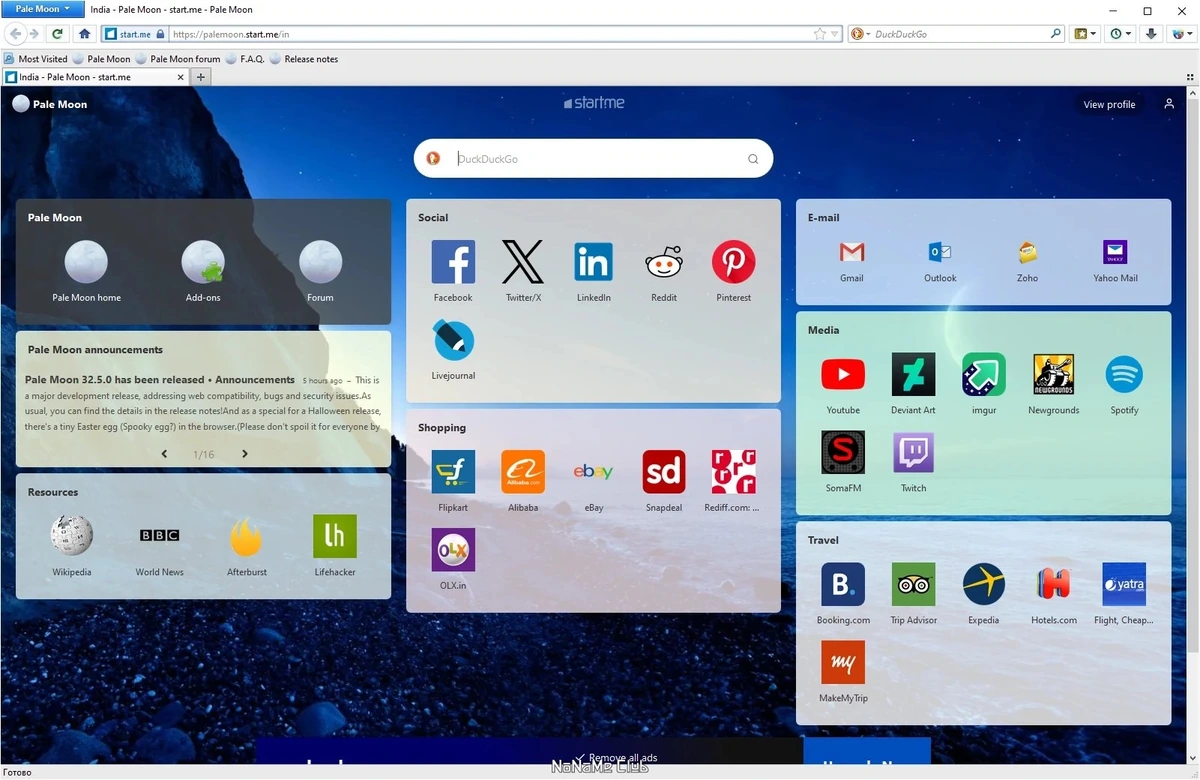Open the Snapdeal shopping icon
Viewport: 1200px width, 780px height.
point(664,472)
